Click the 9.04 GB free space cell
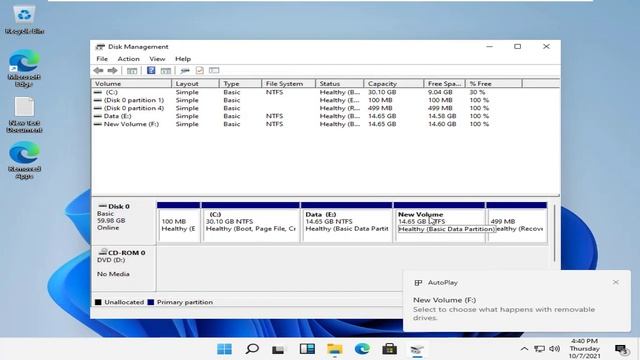640x360 pixels. pos(440,92)
